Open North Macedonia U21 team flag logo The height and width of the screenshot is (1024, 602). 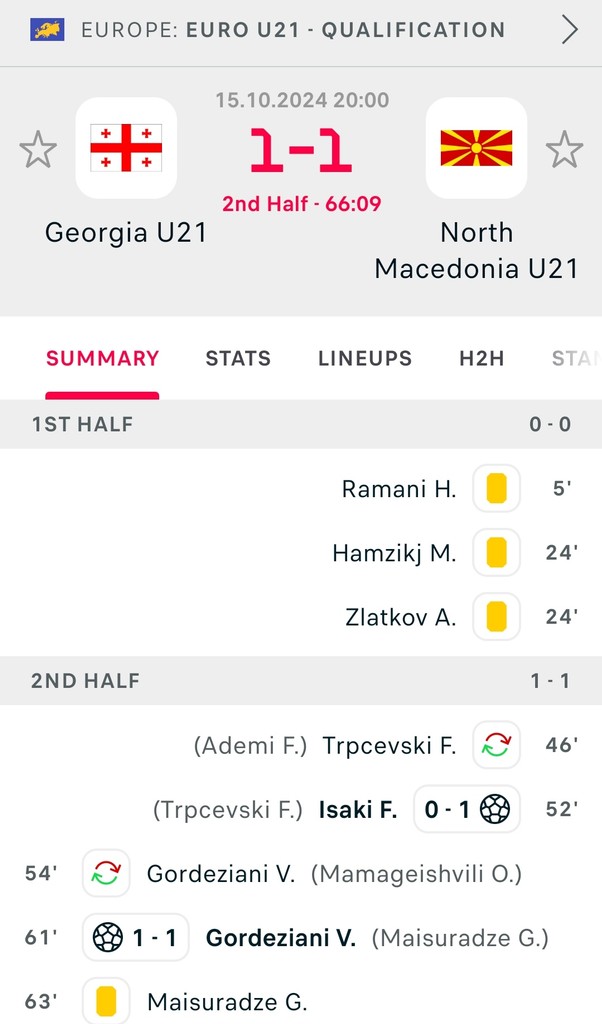(477, 148)
